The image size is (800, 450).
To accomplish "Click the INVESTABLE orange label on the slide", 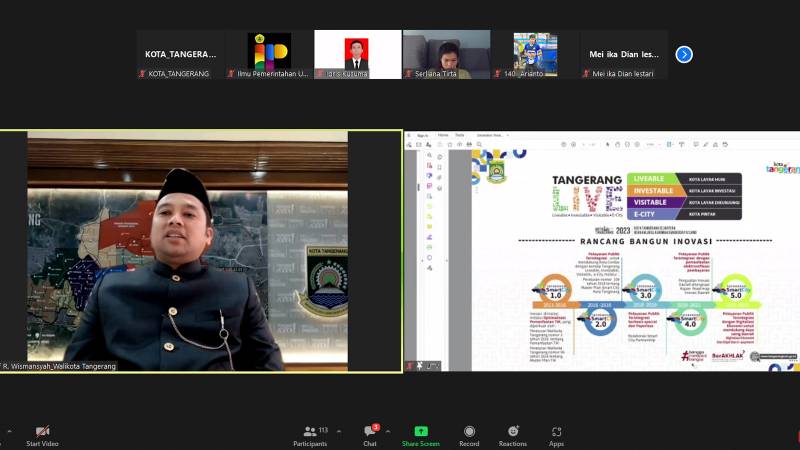I will [x=653, y=191].
